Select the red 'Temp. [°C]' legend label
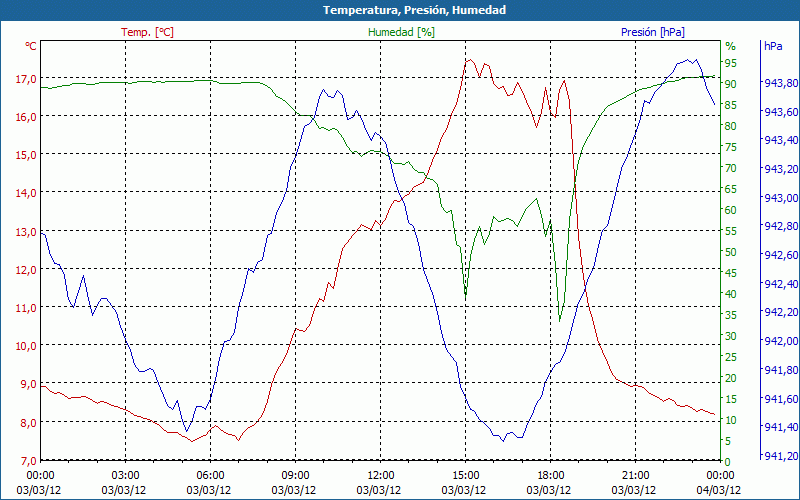Image resolution: width=800 pixels, height=500 pixels. tap(147, 32)
